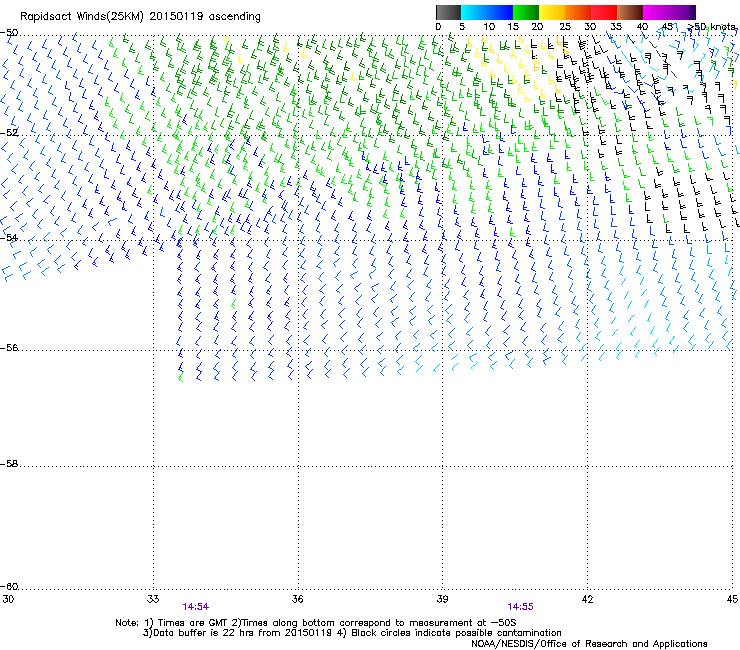The image size is (740, 650).
Task: Click the title 'Rapidscat Winds(25KM) 20150119 ascending'
Action: (x=140, y=17)
